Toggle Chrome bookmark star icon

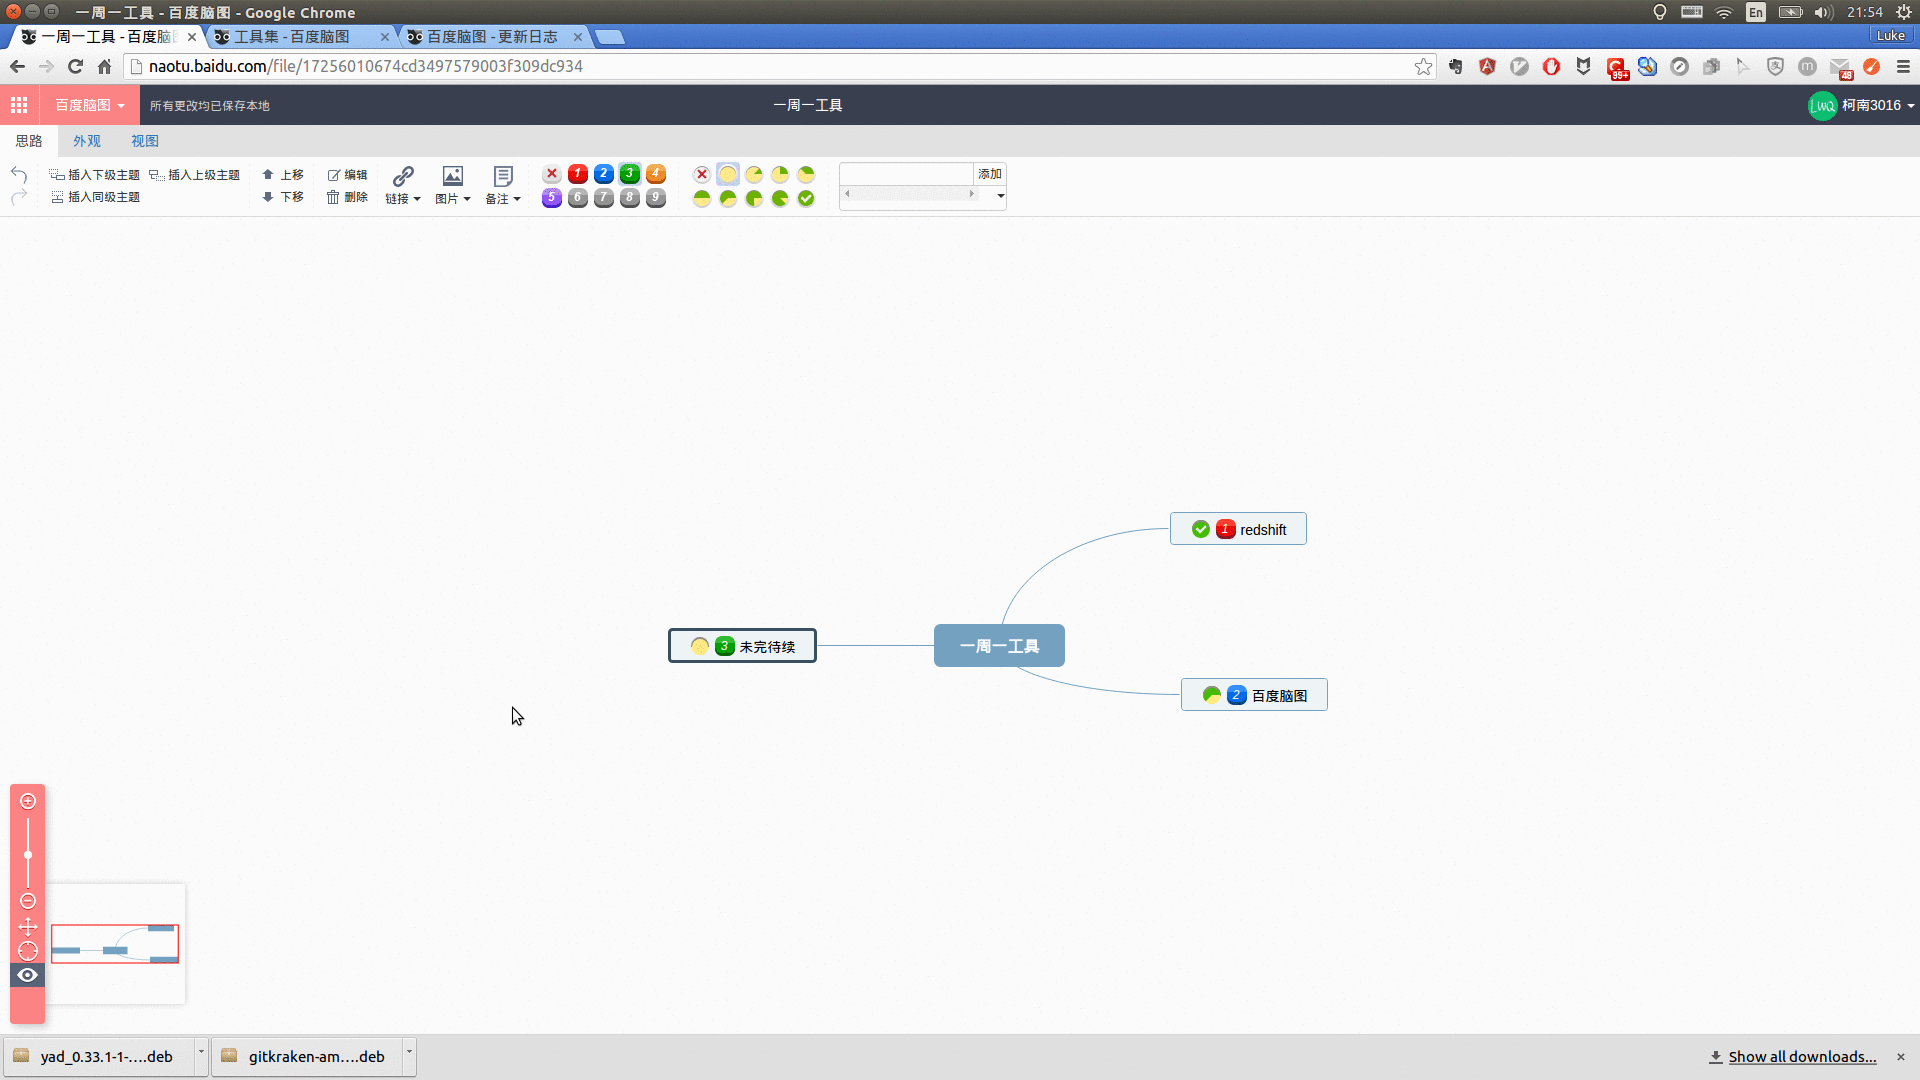coord(1423,66)
